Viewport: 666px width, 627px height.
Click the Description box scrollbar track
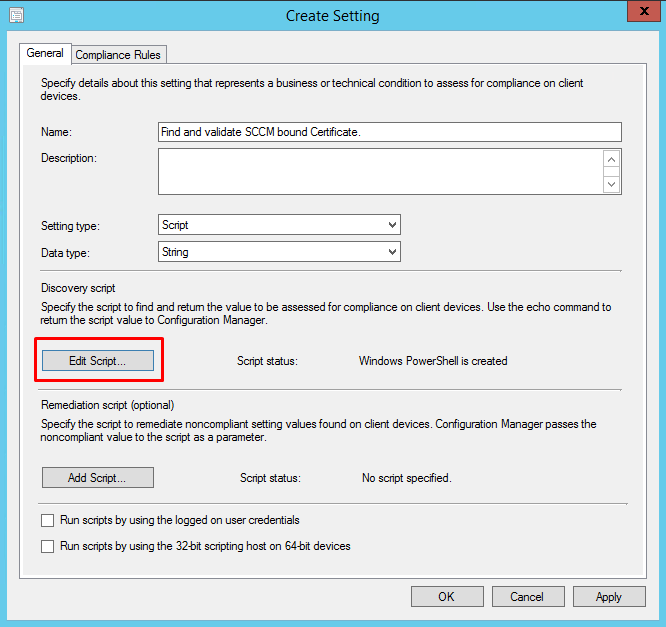611,172
